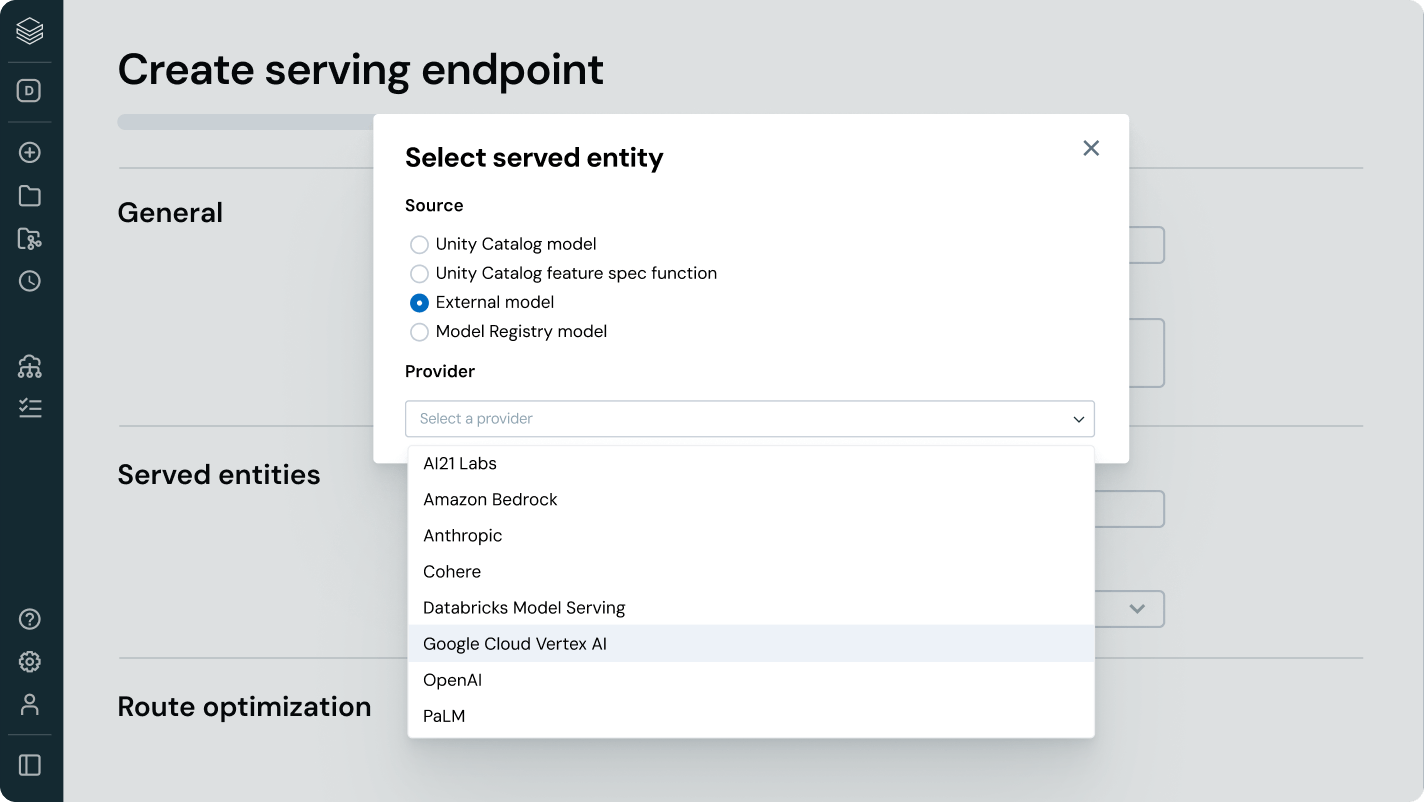Select the External model radio button
The image size is (1424, 802).
(420, 303)
